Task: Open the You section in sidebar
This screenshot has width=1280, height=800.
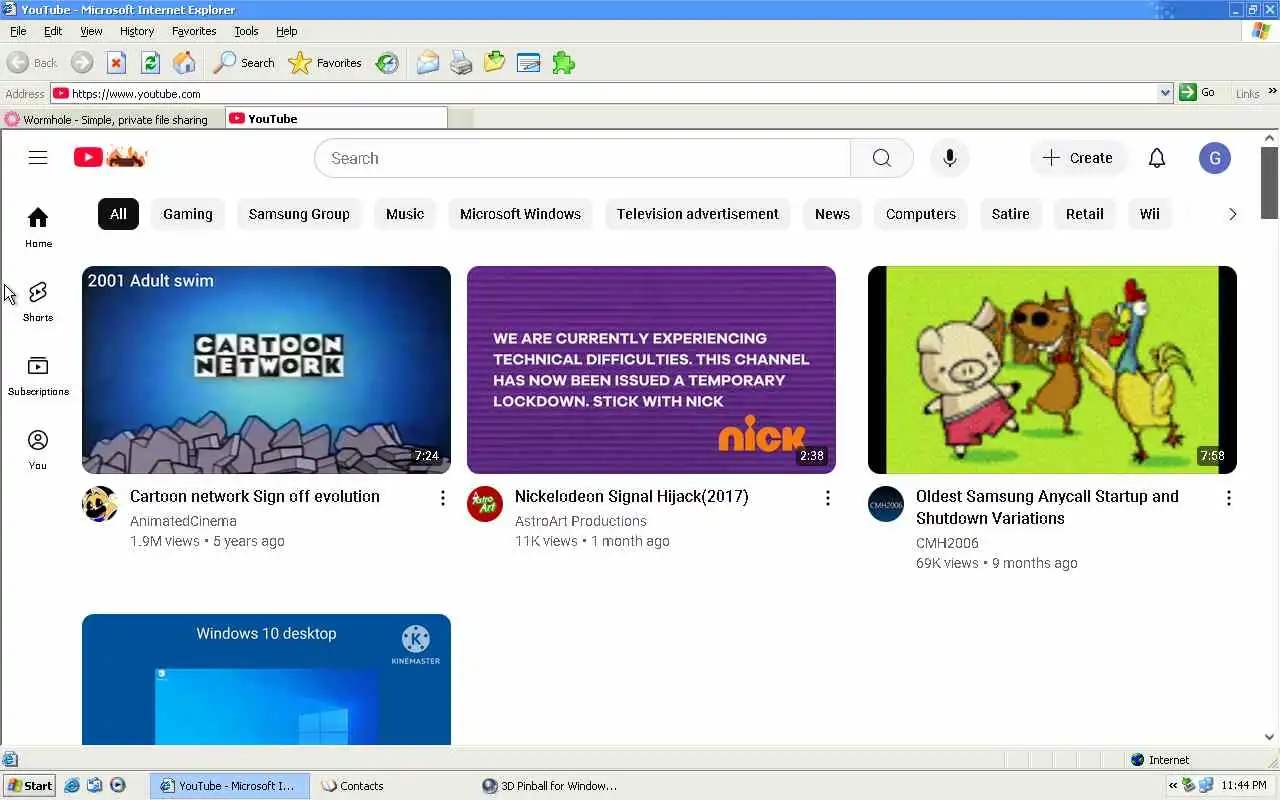Action: click(x=38, y=449)
